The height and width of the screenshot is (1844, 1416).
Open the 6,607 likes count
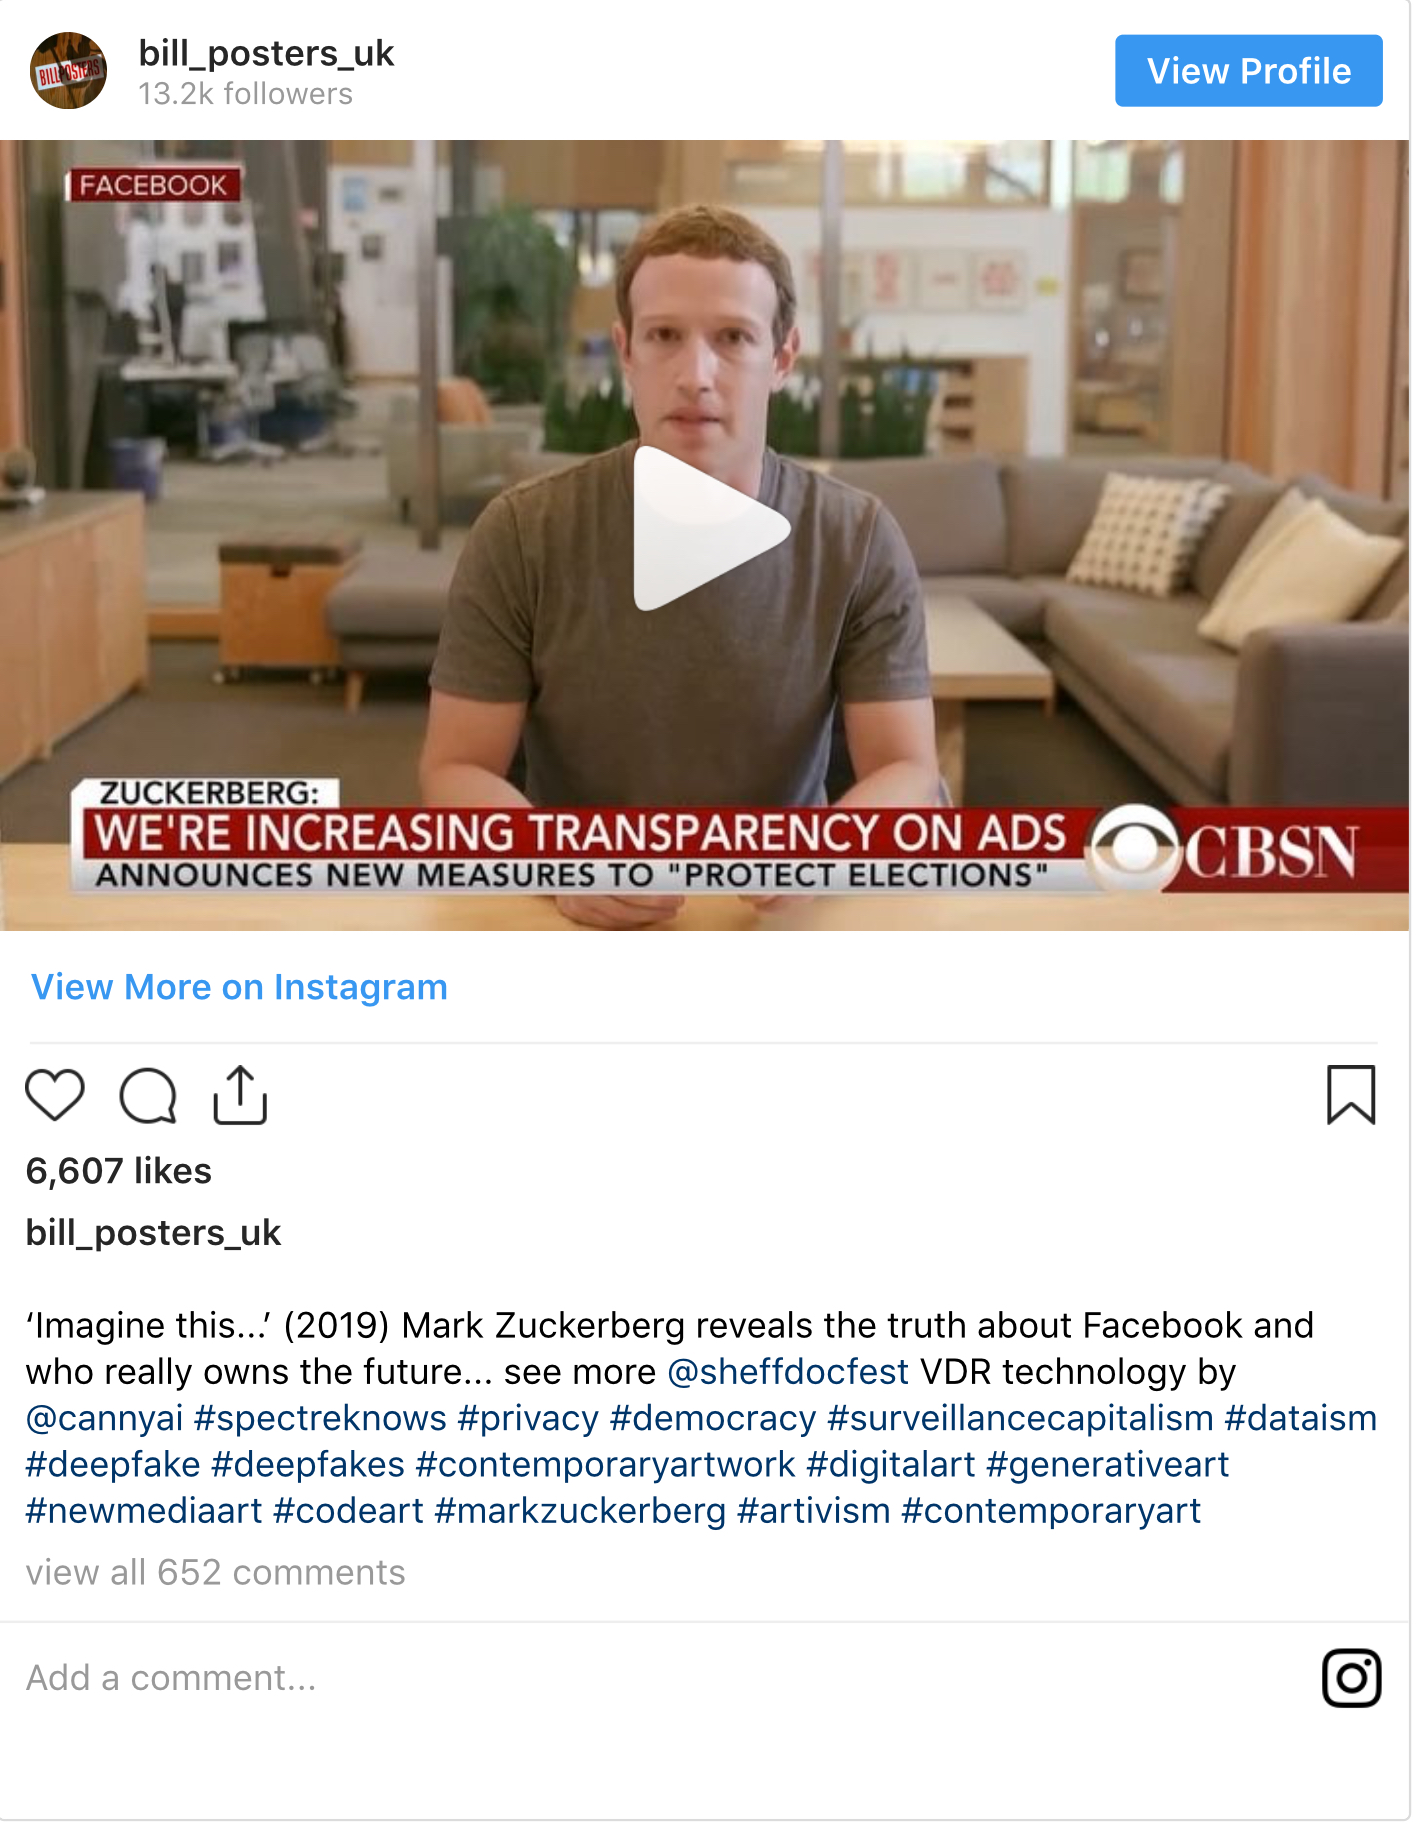(x=119, y=1171)
